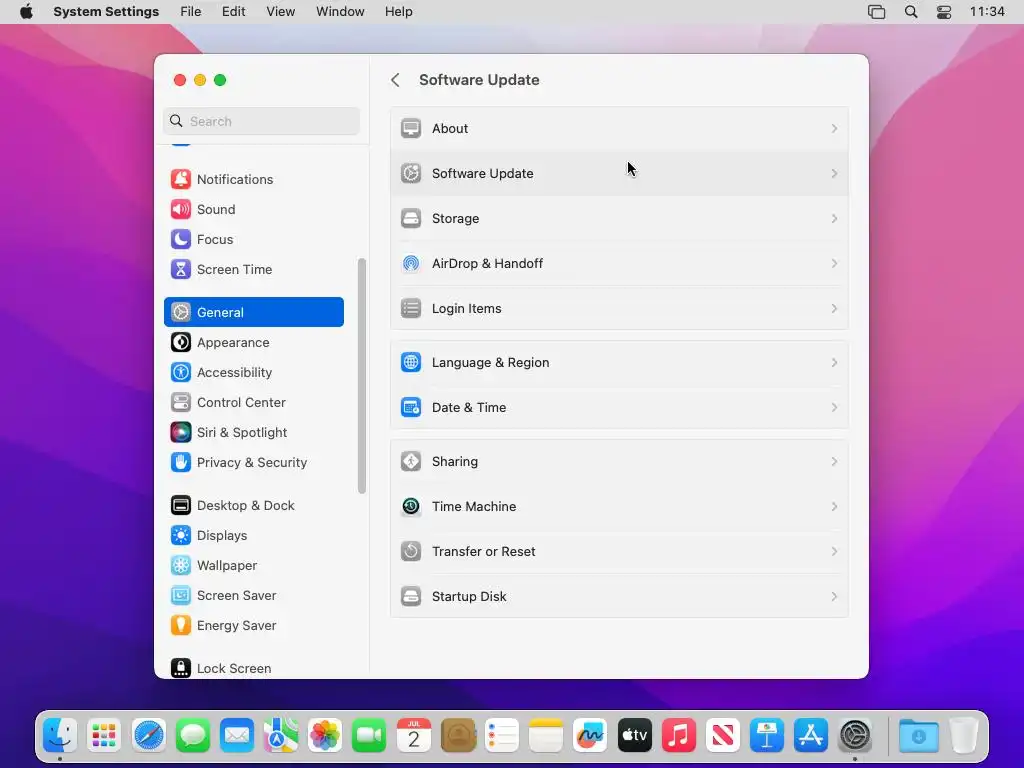The height and width of the screenshot is (768, 1024).
Task: Open Control Center in menu bar
Action: [944, 12]
